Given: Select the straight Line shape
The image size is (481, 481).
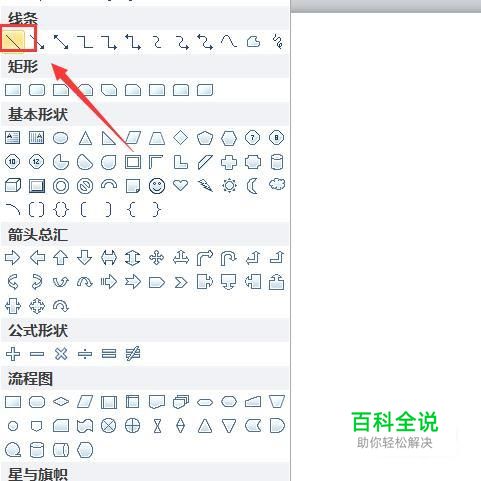Looking at the screenshot, I should (13, 42).
